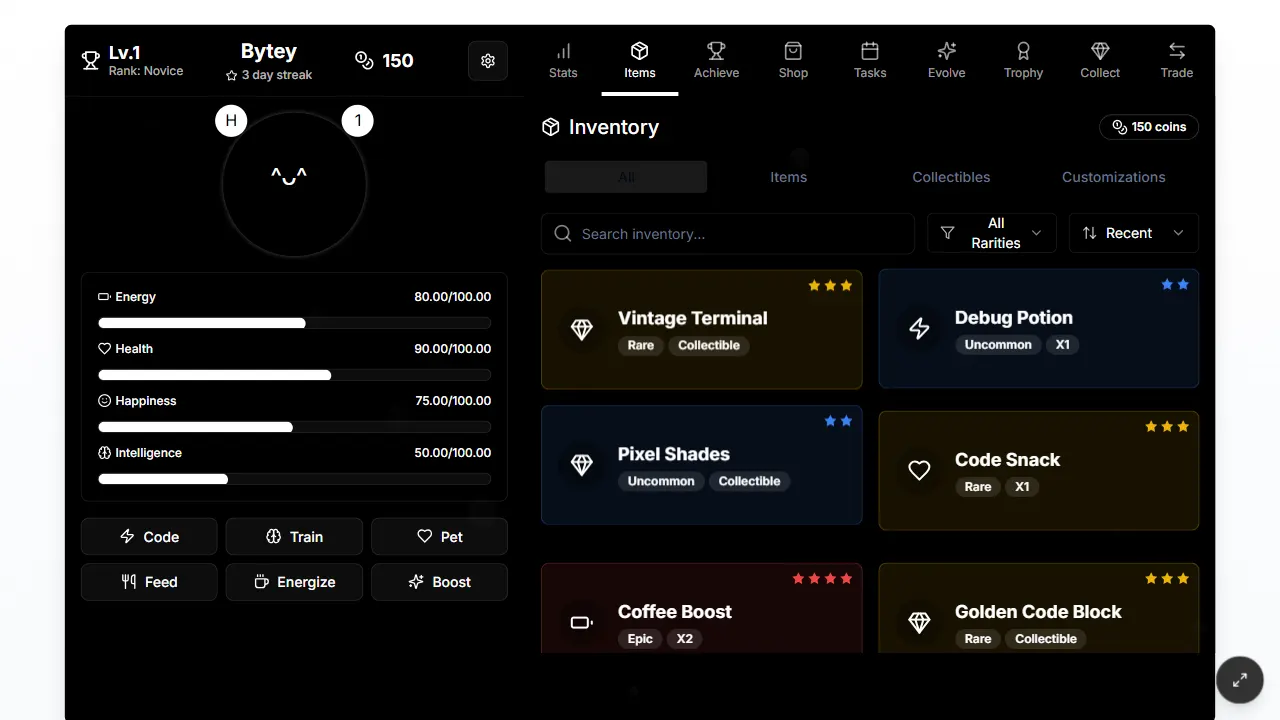This screenshot has height=720, width=1280.
Task: Click the Feed button
Action: tap(149, 582)
